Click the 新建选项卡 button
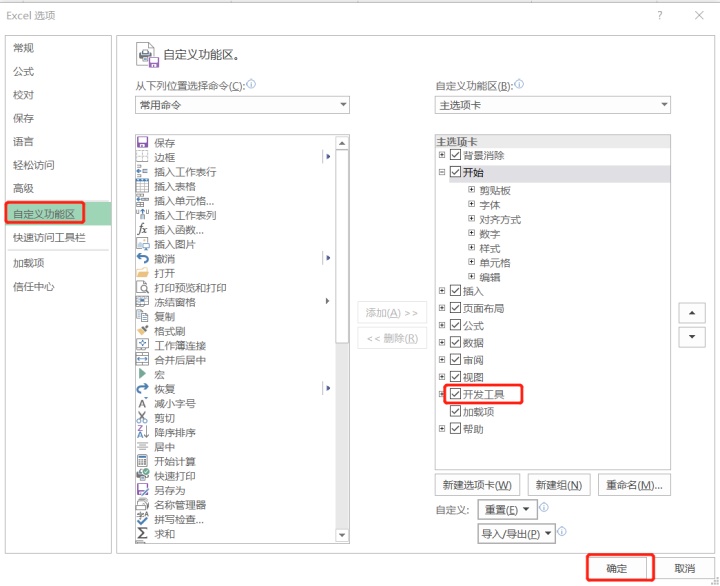This screenshot has height=586, width=720. coord(477,485)
